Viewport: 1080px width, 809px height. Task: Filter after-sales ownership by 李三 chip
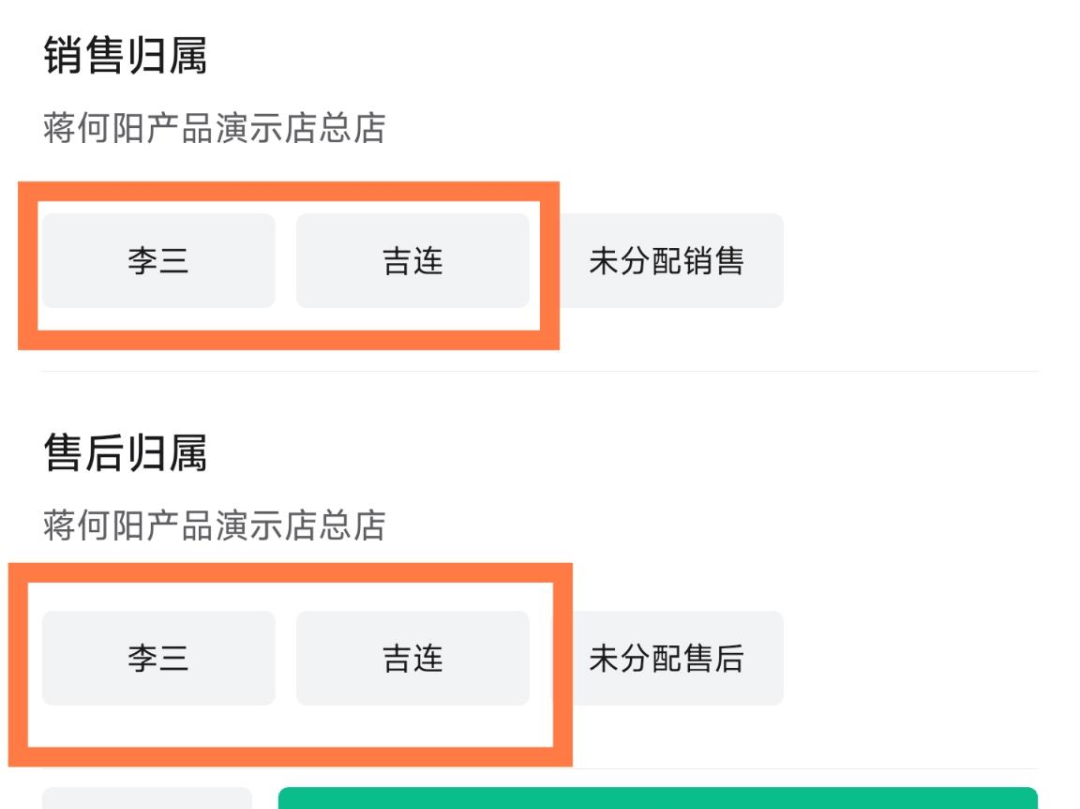158,658
